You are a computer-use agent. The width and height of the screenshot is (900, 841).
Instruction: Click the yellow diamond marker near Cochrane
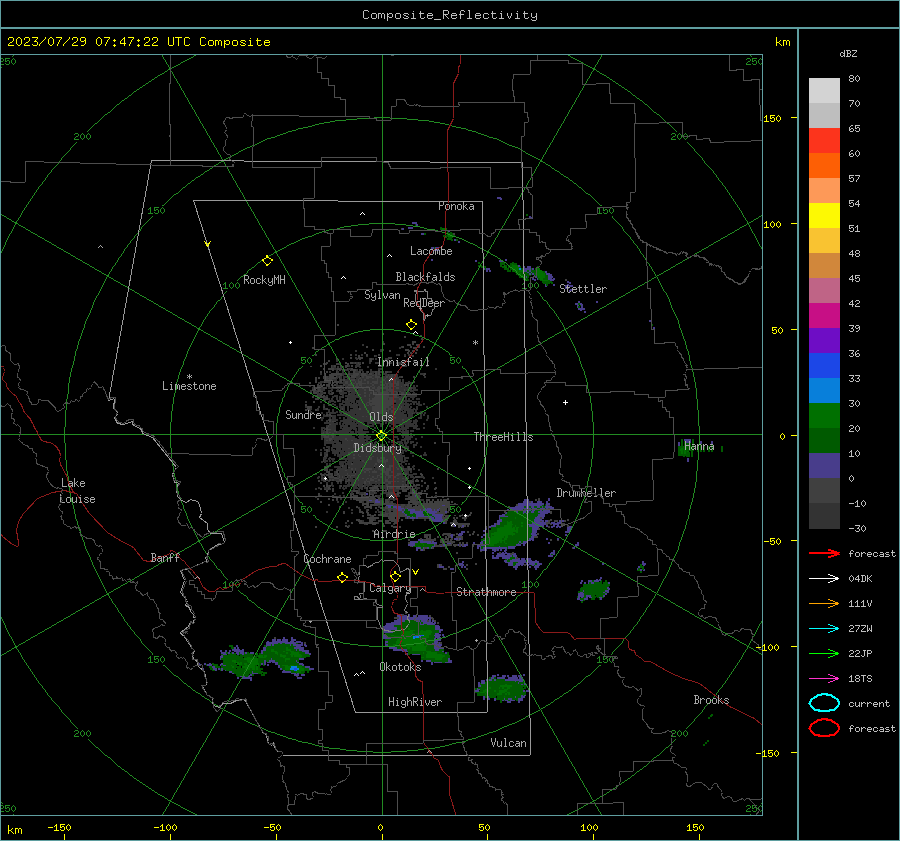point(343,578)
